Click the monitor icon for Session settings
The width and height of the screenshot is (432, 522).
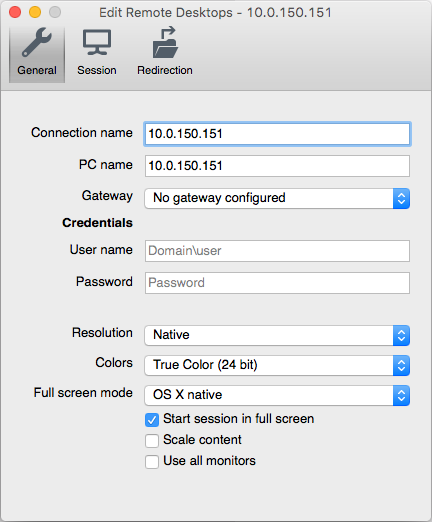tap(97, 42)
